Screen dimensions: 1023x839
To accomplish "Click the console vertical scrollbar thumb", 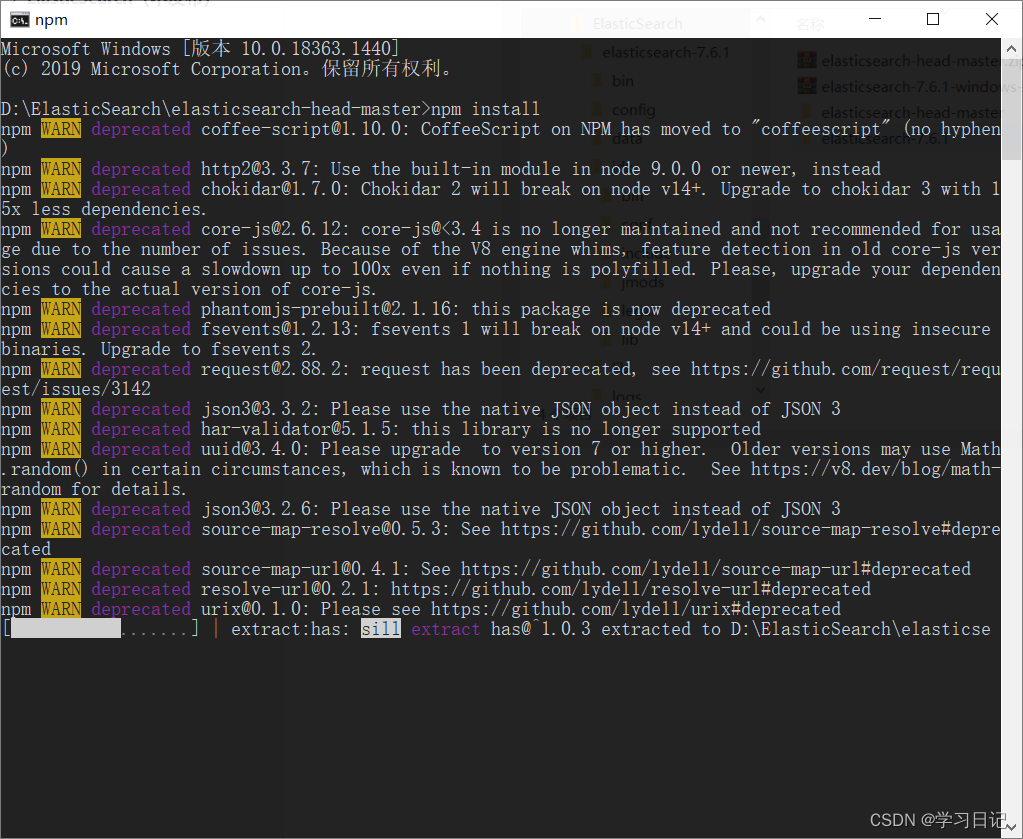I will [1011, 110].
